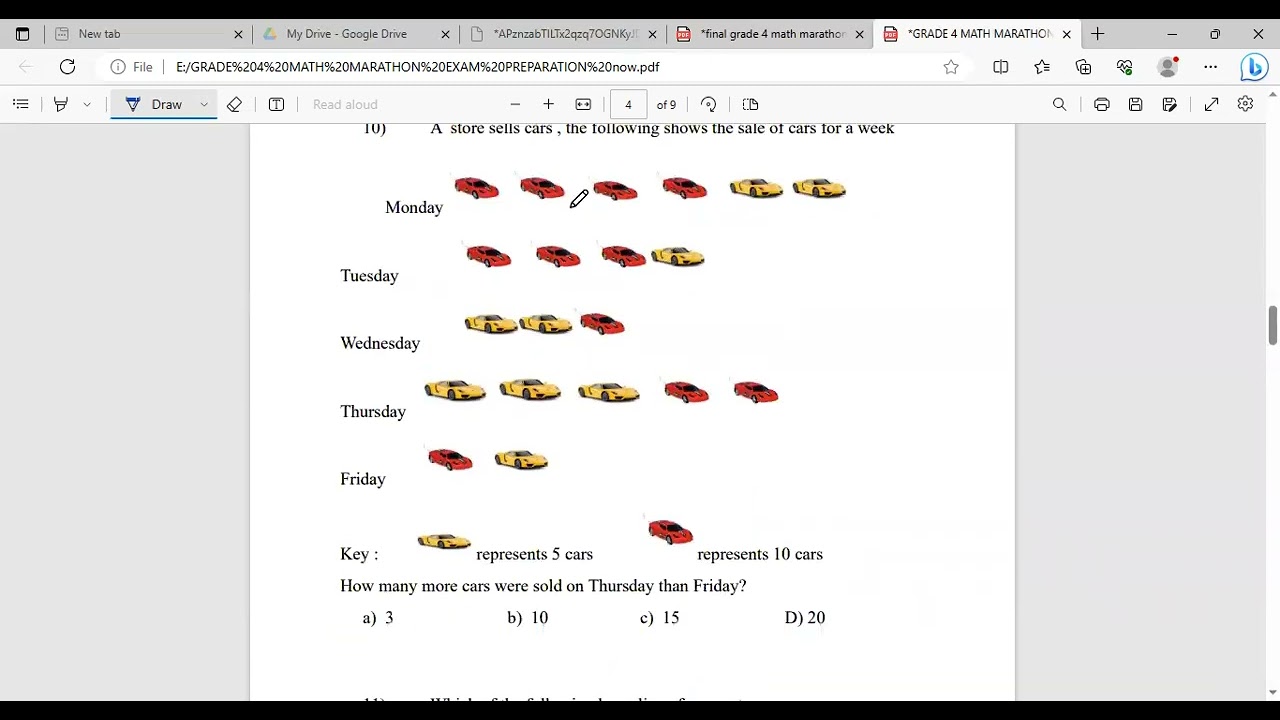1280x720 pixels.
Task: Switch to final grade 4 math marathon tab
Action: tap(769, 34)
